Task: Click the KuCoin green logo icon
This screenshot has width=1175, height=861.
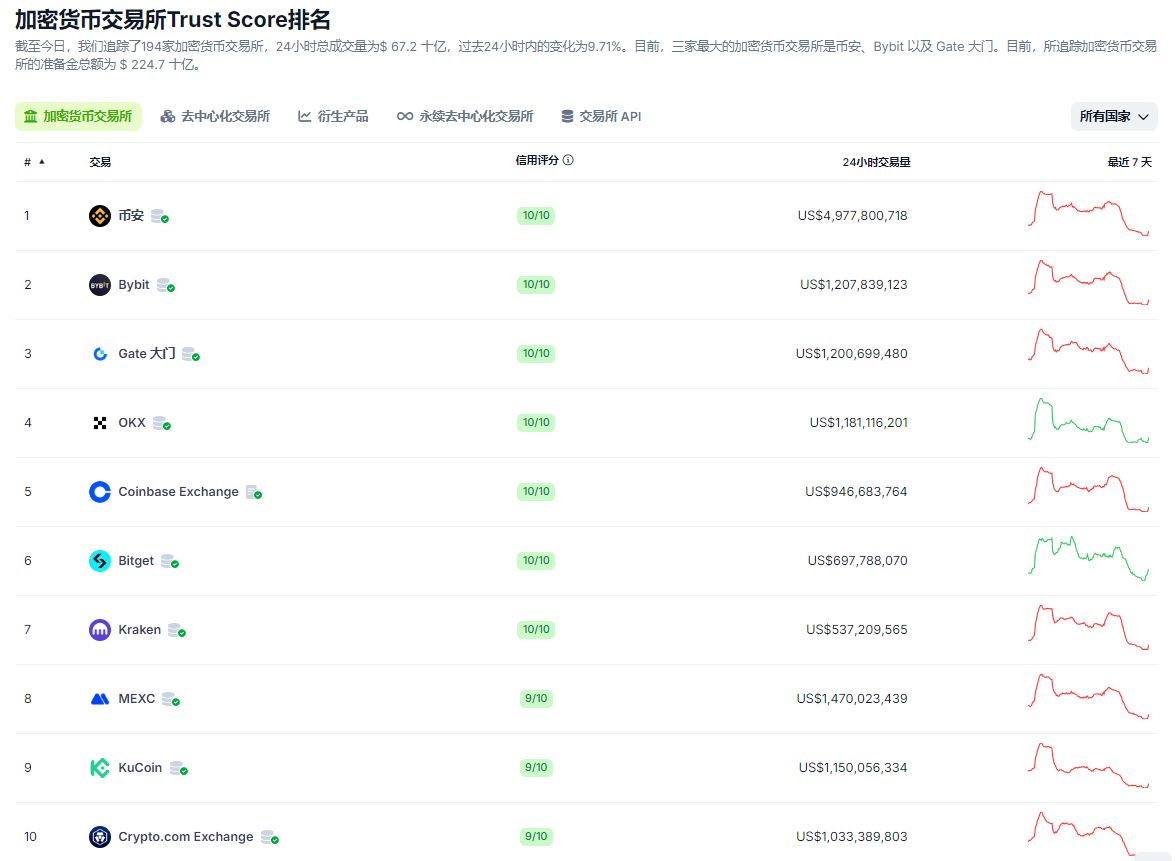Action: tap(100, 768)
